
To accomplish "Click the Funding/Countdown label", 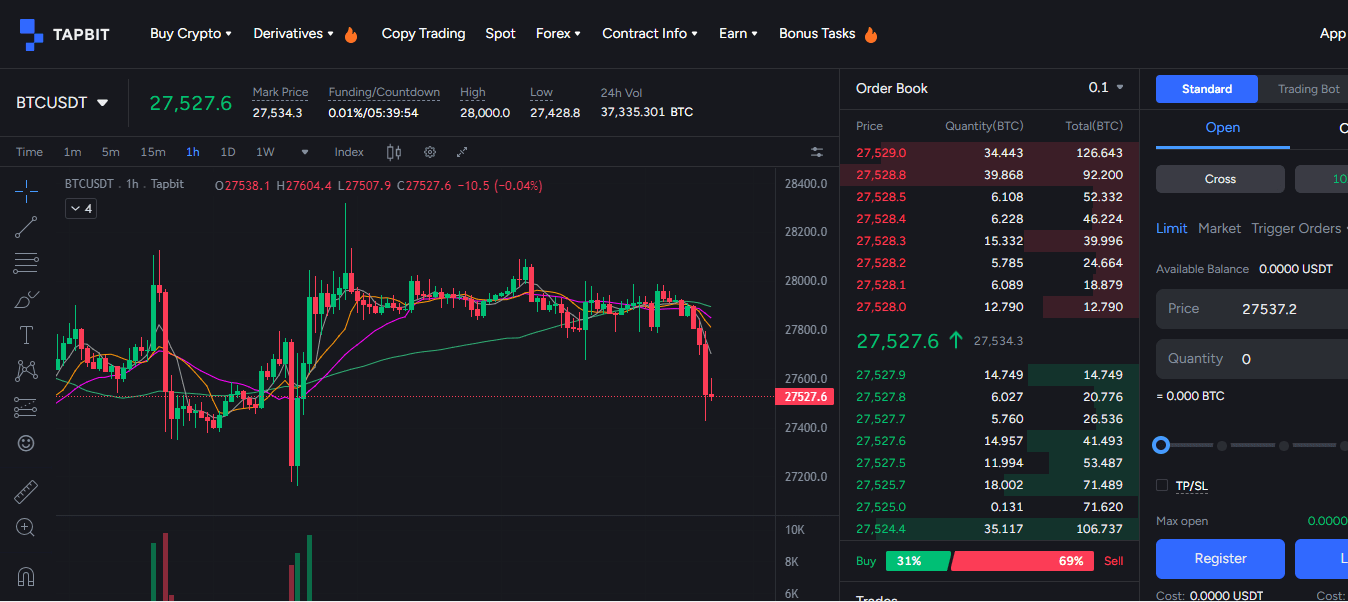I will [384, 92].
